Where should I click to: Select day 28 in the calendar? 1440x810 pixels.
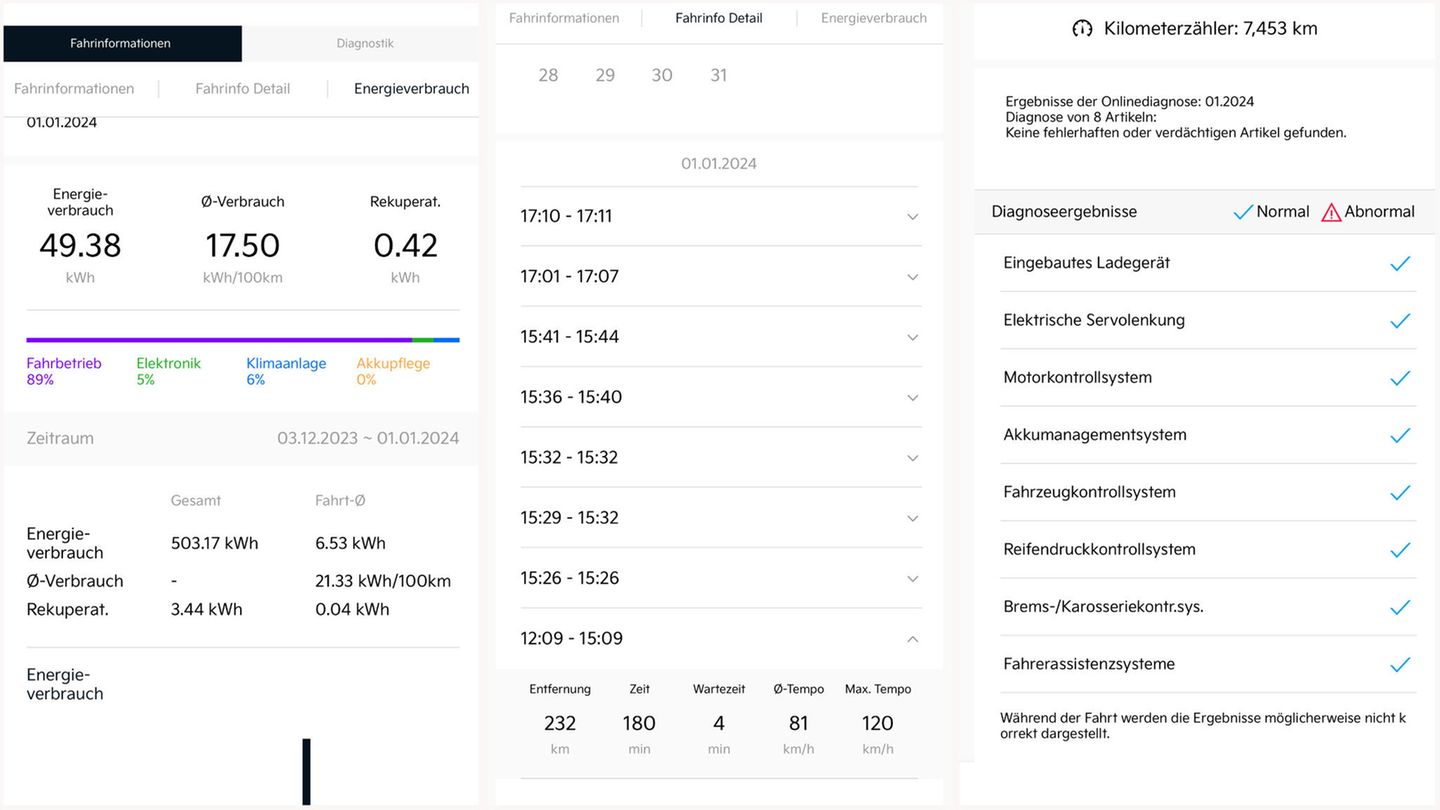click(548, 75)
